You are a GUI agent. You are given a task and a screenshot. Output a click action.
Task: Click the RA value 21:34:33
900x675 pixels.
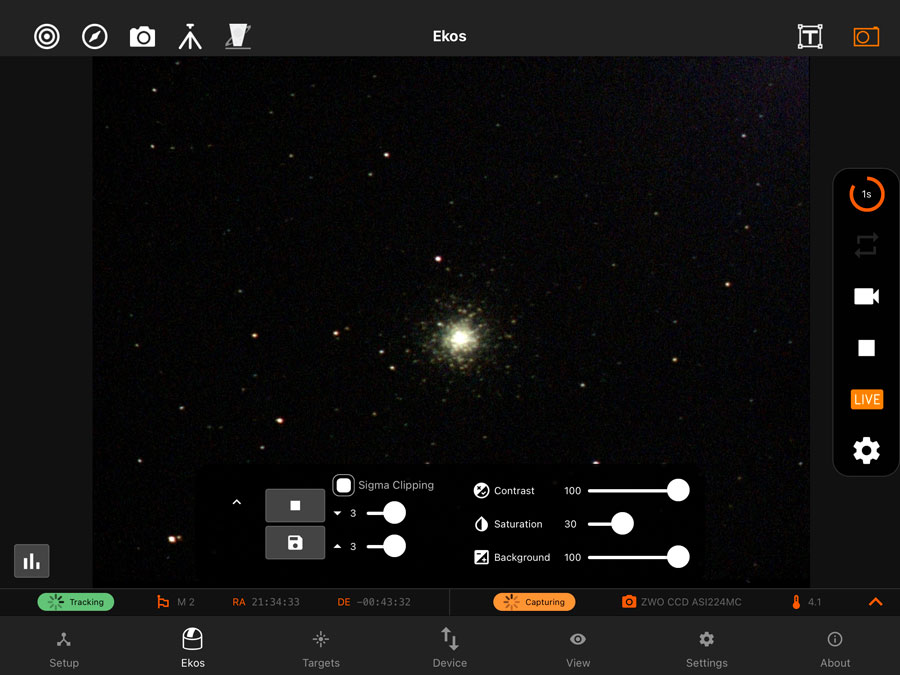point(276,602)
